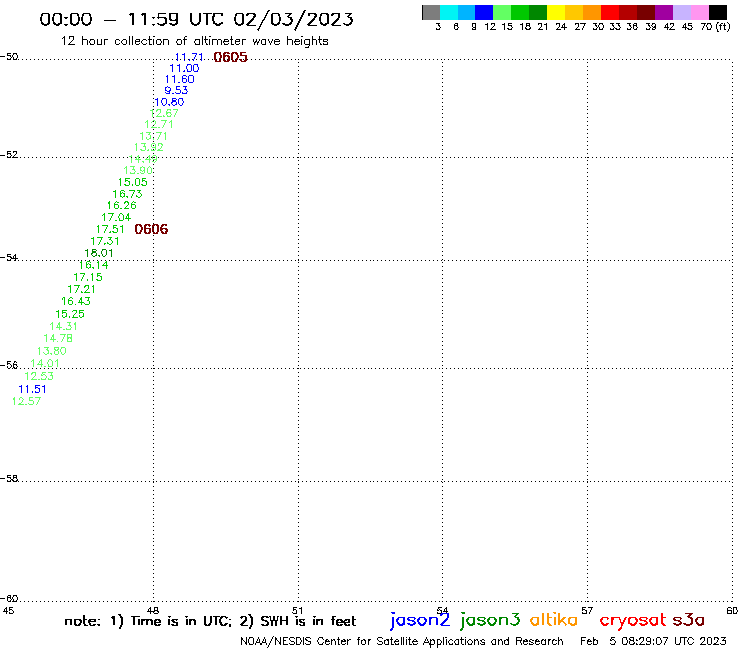The height and width of the screenshot is (650, 740).
Task: Select the 13.80 wave height value
Action: [x=51, y=351]
